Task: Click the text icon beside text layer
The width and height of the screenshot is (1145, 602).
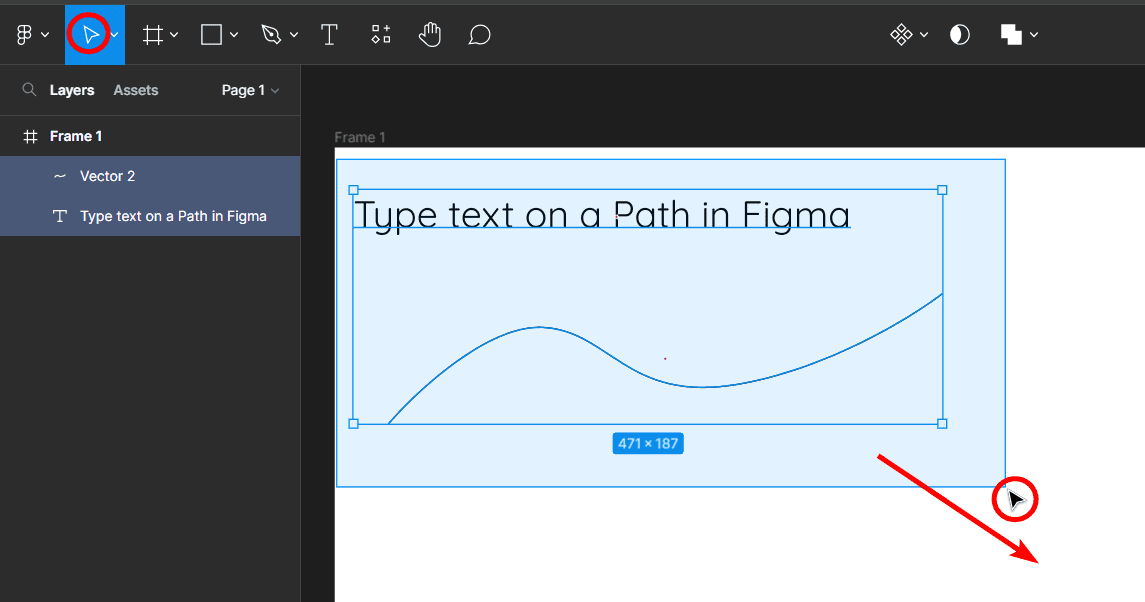Action: [x=60, y=216]
